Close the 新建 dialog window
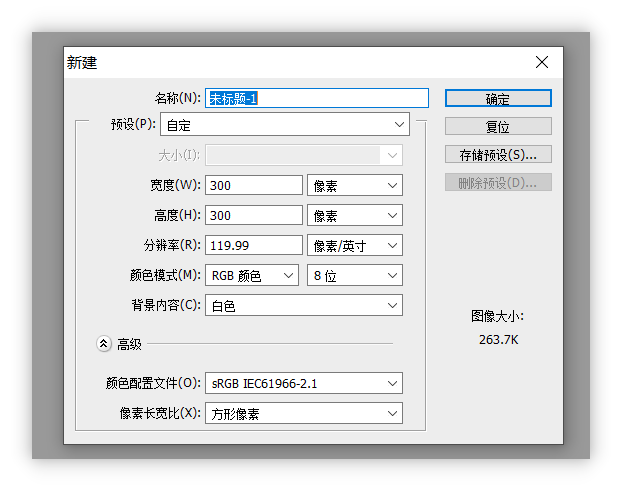Screen dimensions: 622x491 click(x=541, y=62)
